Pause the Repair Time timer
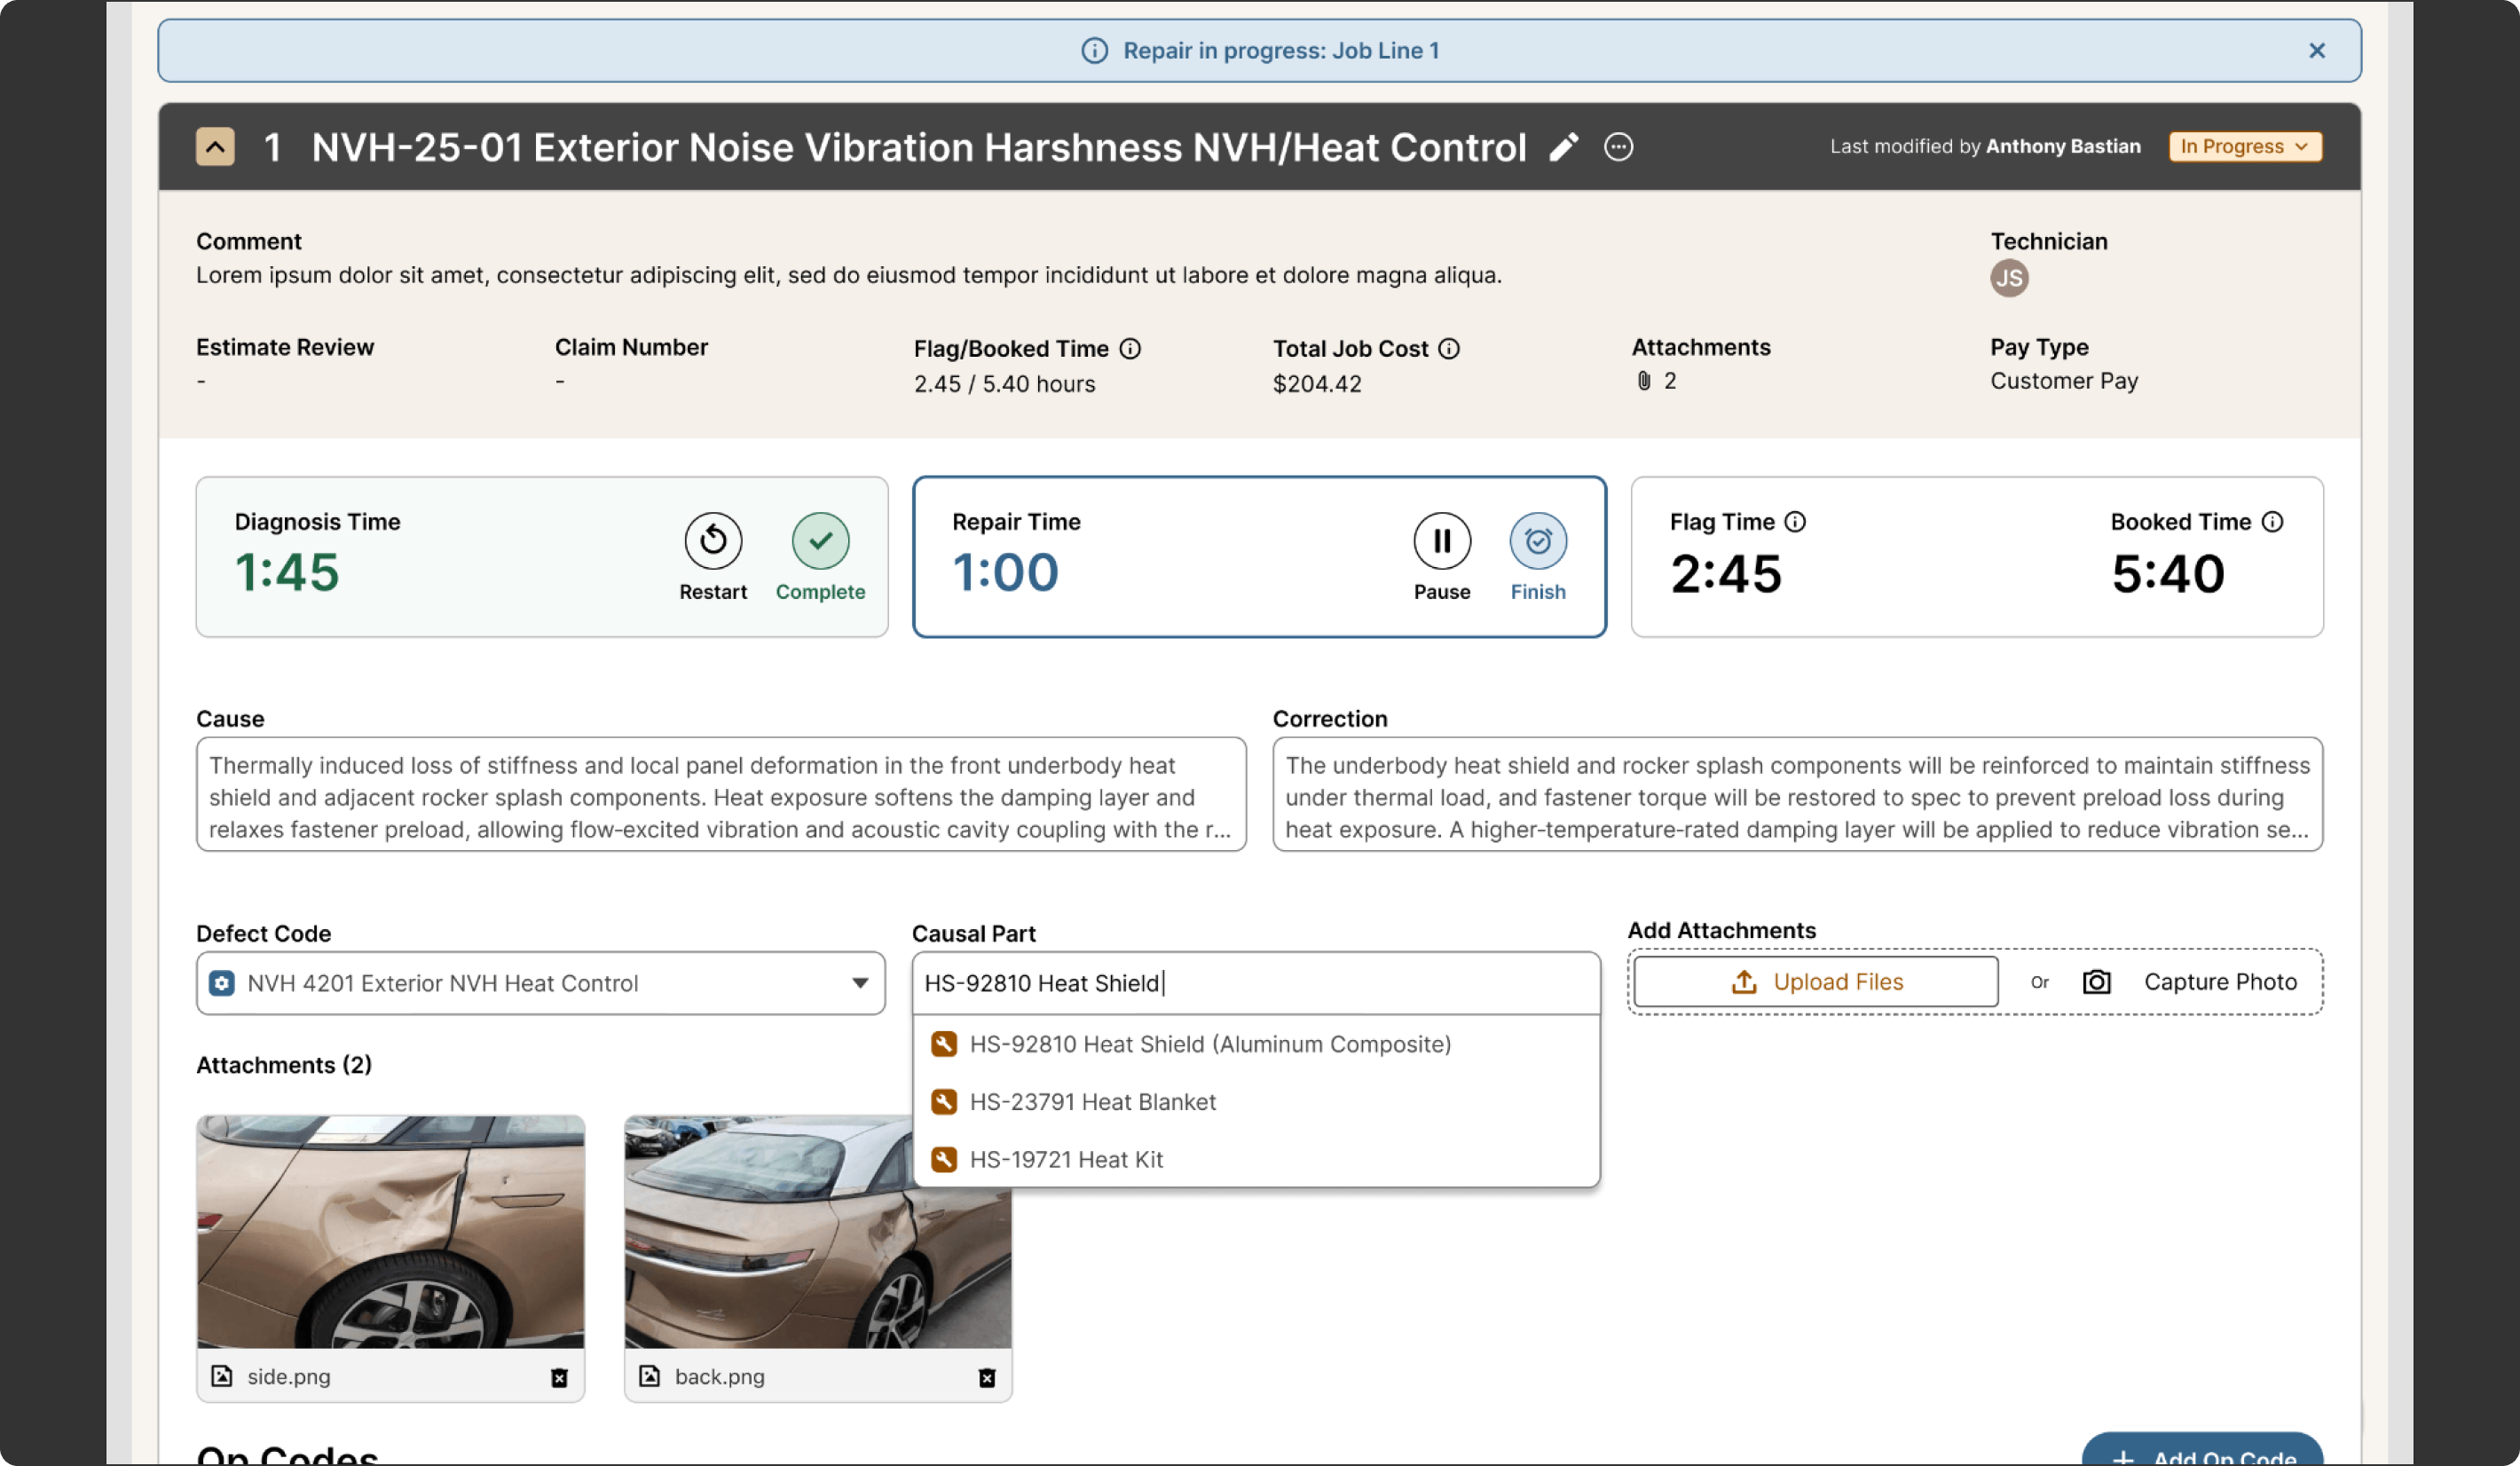 [x=1441, y=541]
